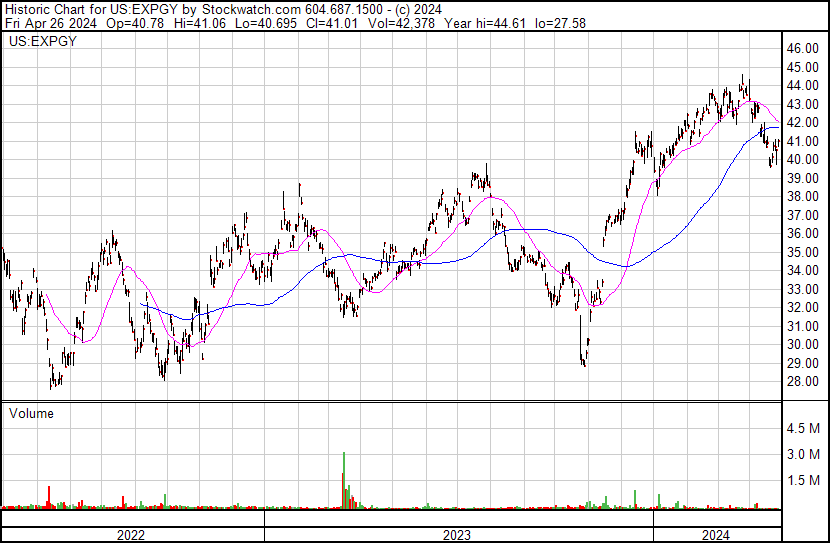
Task: Click the Cl=41.01 closing price text
Action: click(x=332, y=23)
